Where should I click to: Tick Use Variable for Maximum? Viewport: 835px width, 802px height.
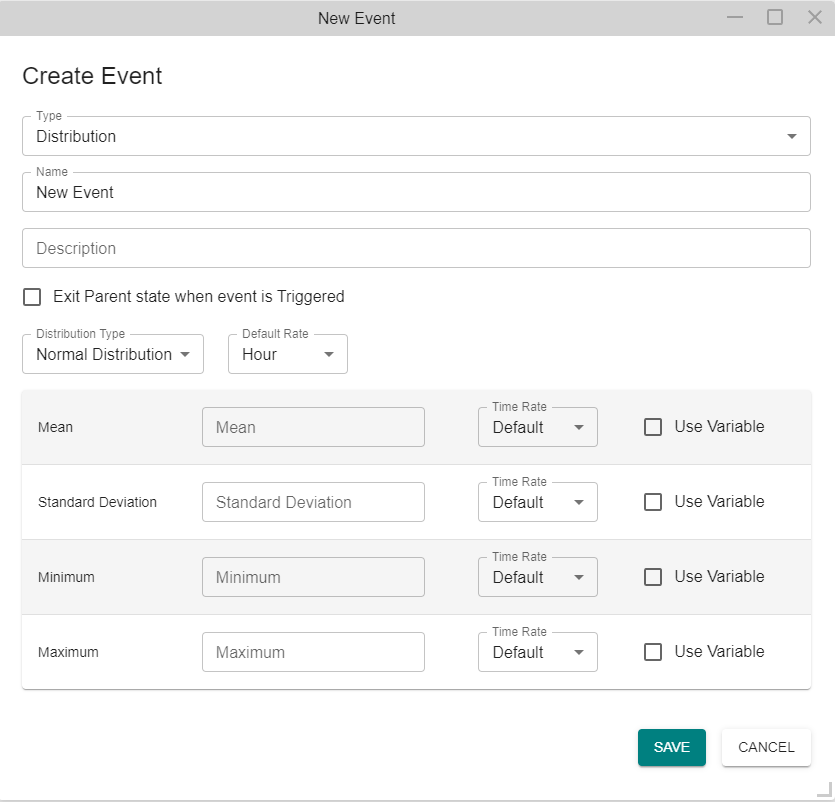coord(653,652)
